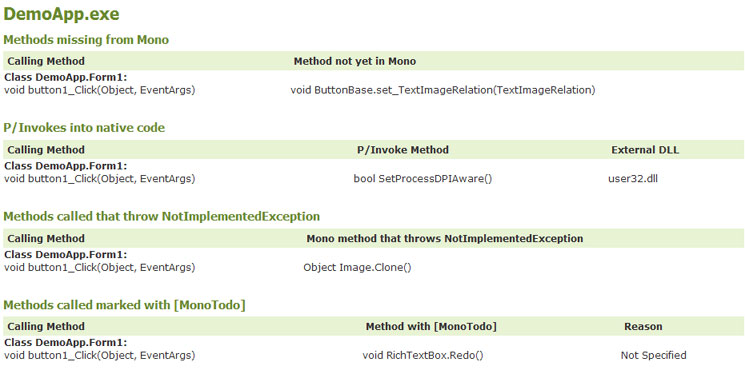Click the 'P/Invoke Method' column header
This screenshot has width=745, height=370.
(402, 150)
